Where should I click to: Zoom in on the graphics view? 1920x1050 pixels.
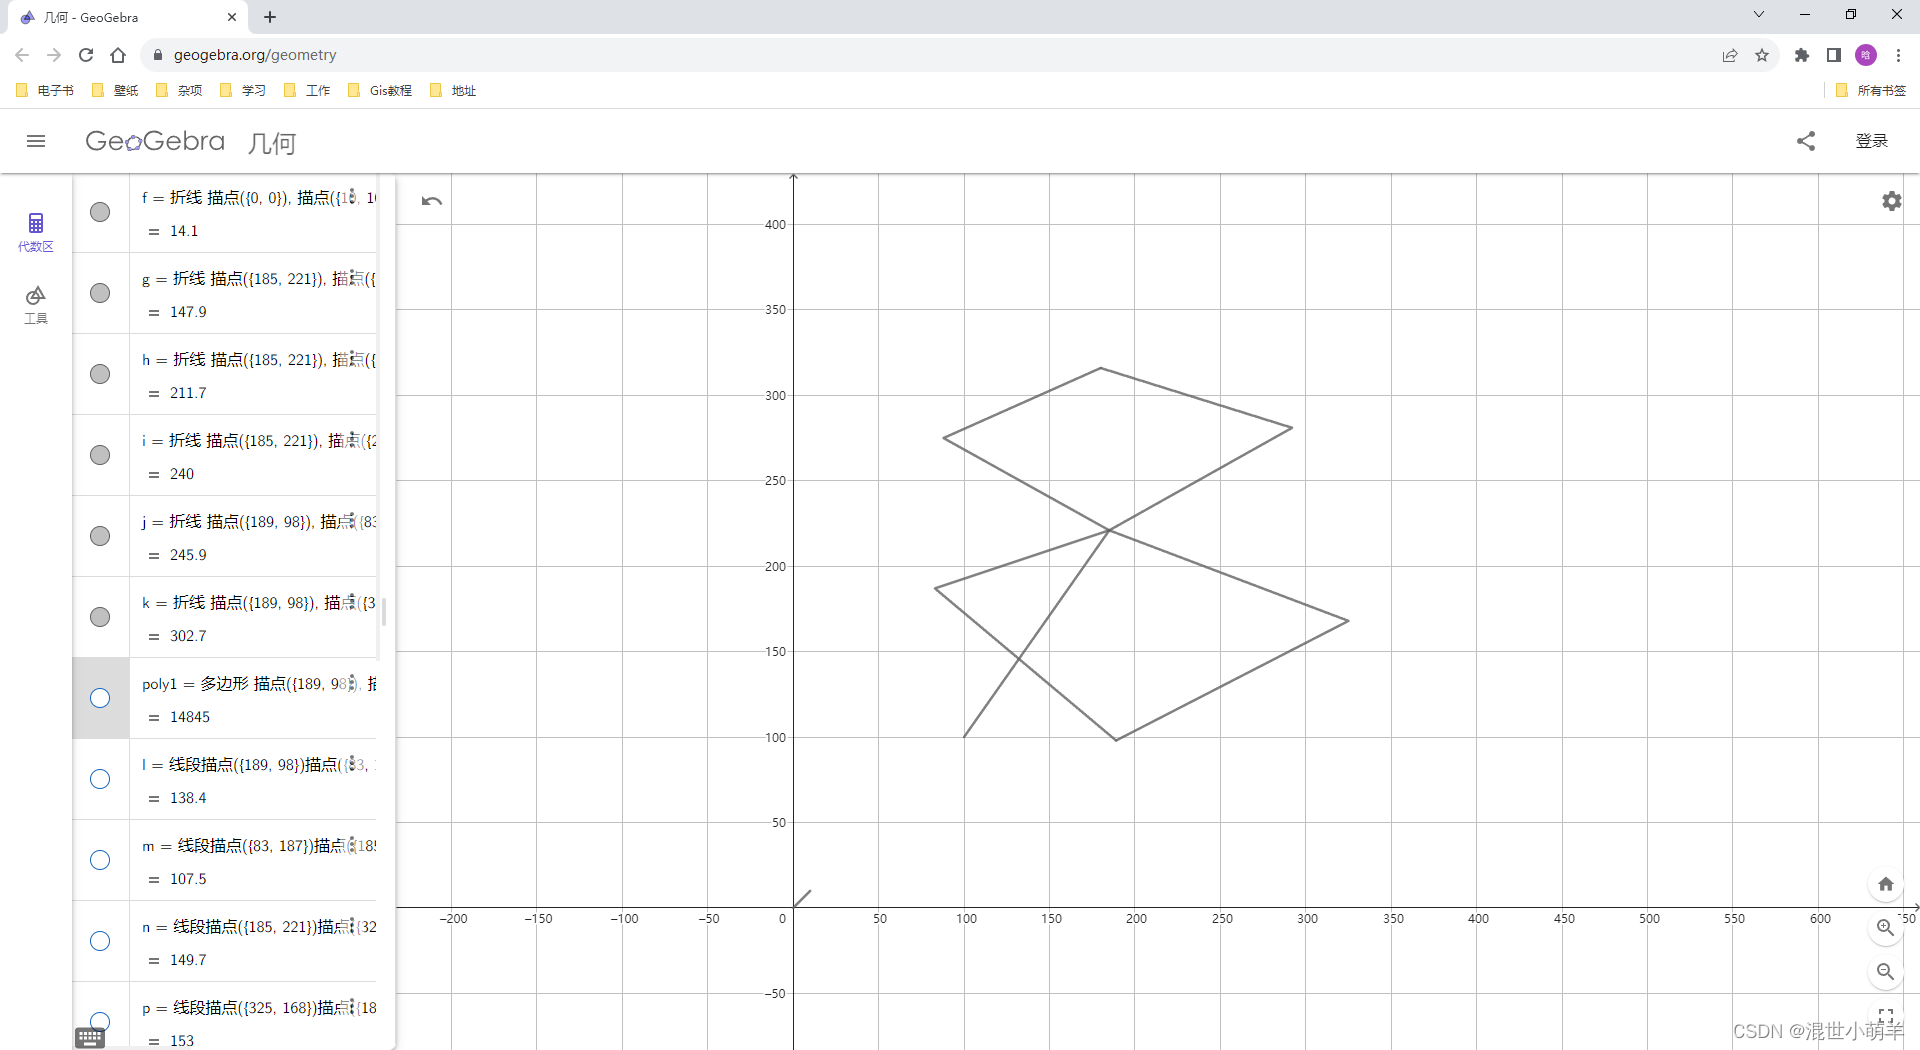tap(1886, 928)
